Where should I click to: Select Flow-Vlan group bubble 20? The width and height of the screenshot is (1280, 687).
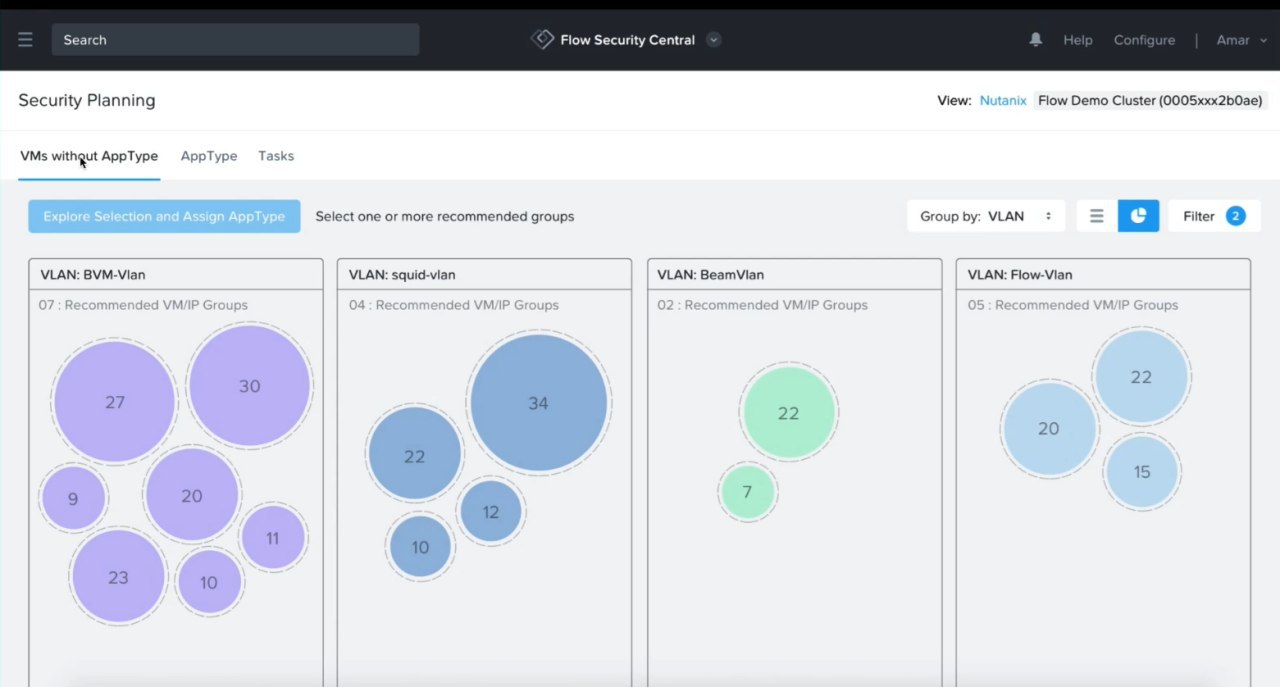(1048, 428)
